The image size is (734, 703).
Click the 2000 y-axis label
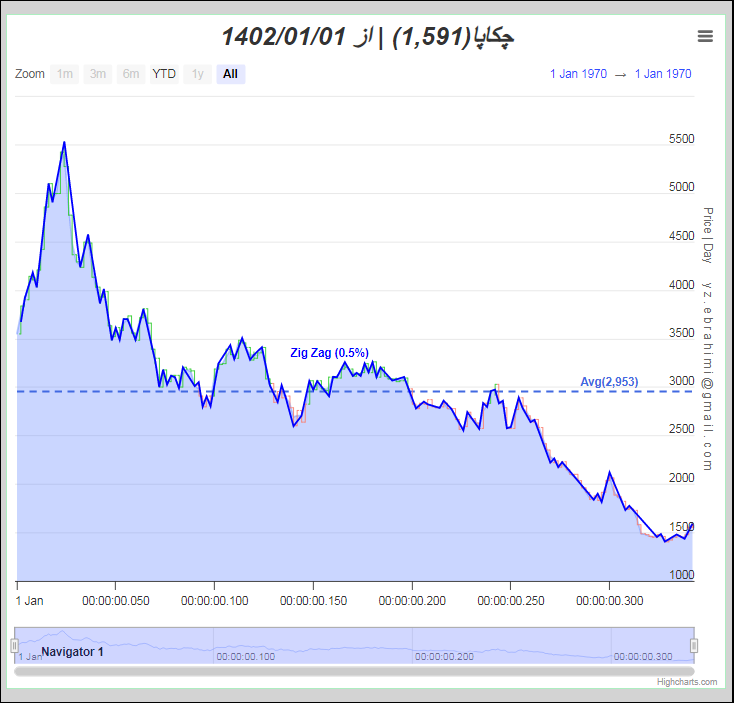pyautogui.click(x=681, y=478)
